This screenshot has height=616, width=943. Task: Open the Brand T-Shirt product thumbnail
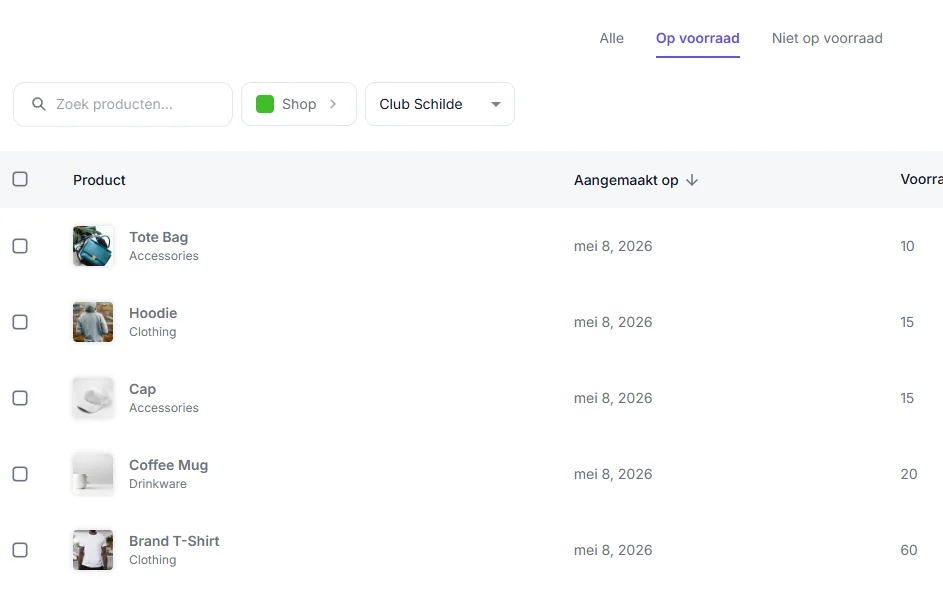pyautogui.click(x=93, y=550)
